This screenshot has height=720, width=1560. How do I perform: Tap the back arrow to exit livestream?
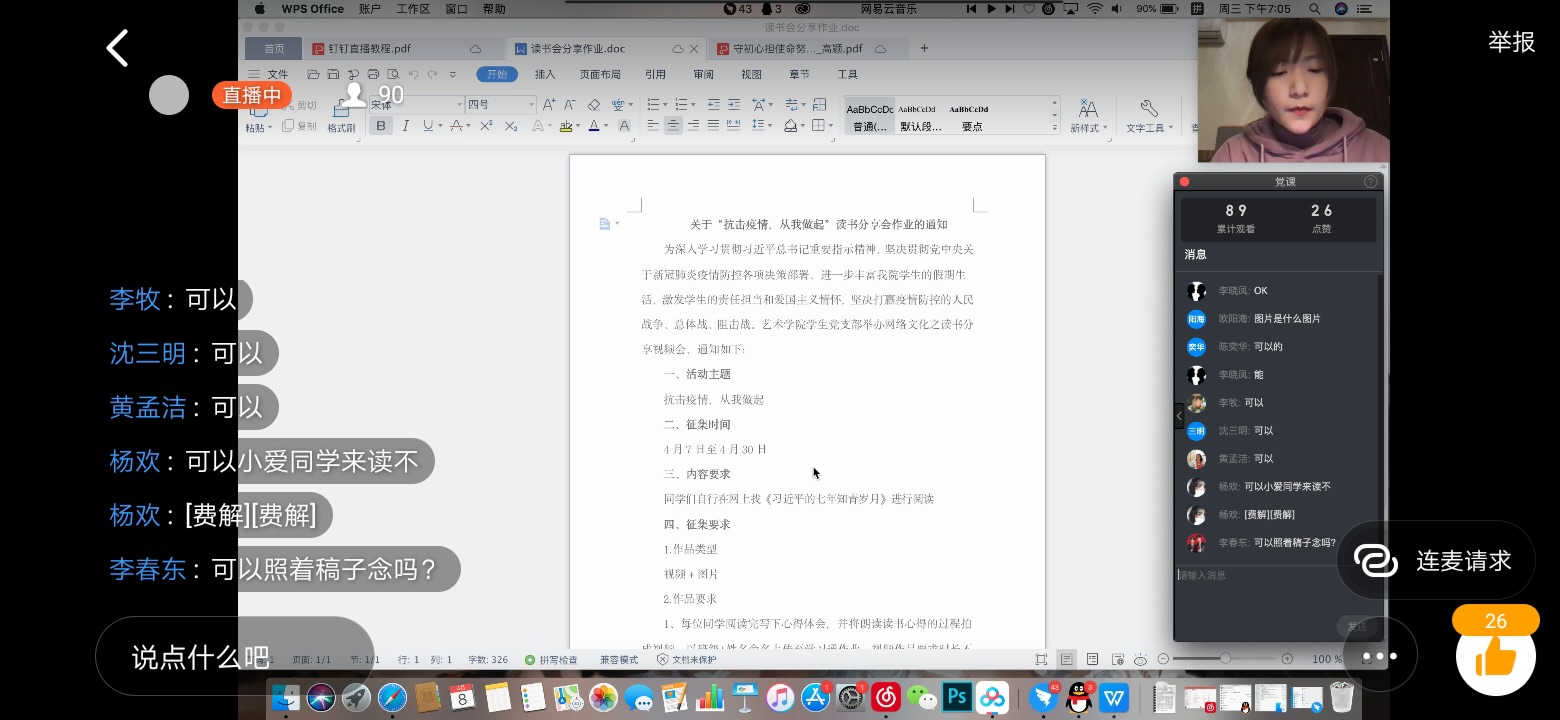[118, 48]
